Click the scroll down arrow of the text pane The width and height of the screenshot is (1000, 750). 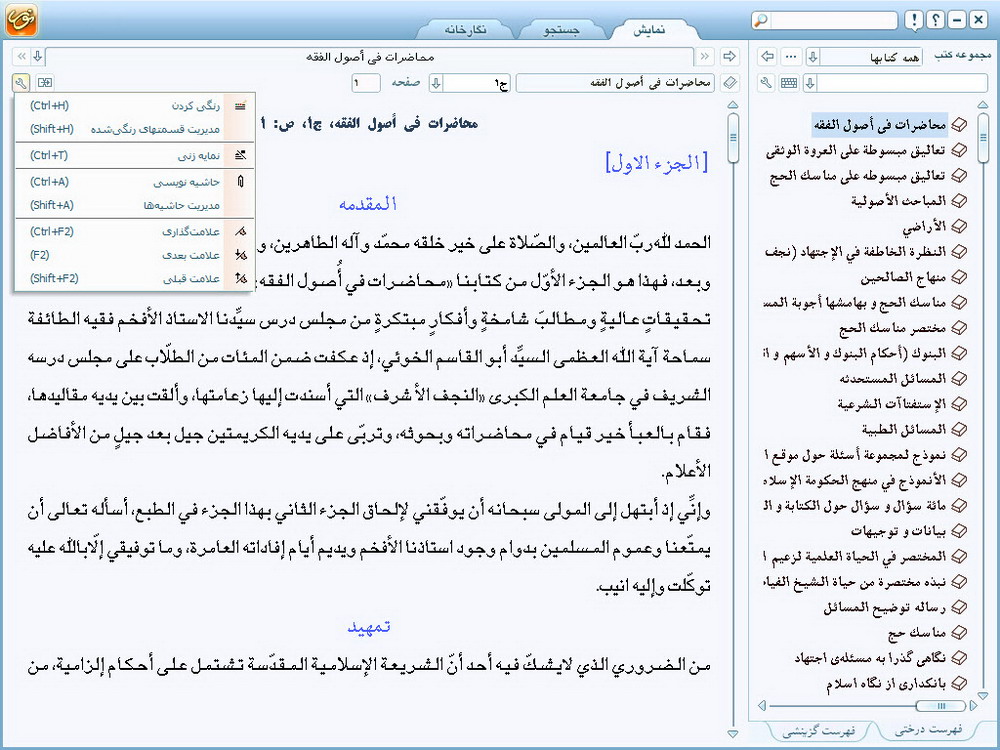coord(733,734)
